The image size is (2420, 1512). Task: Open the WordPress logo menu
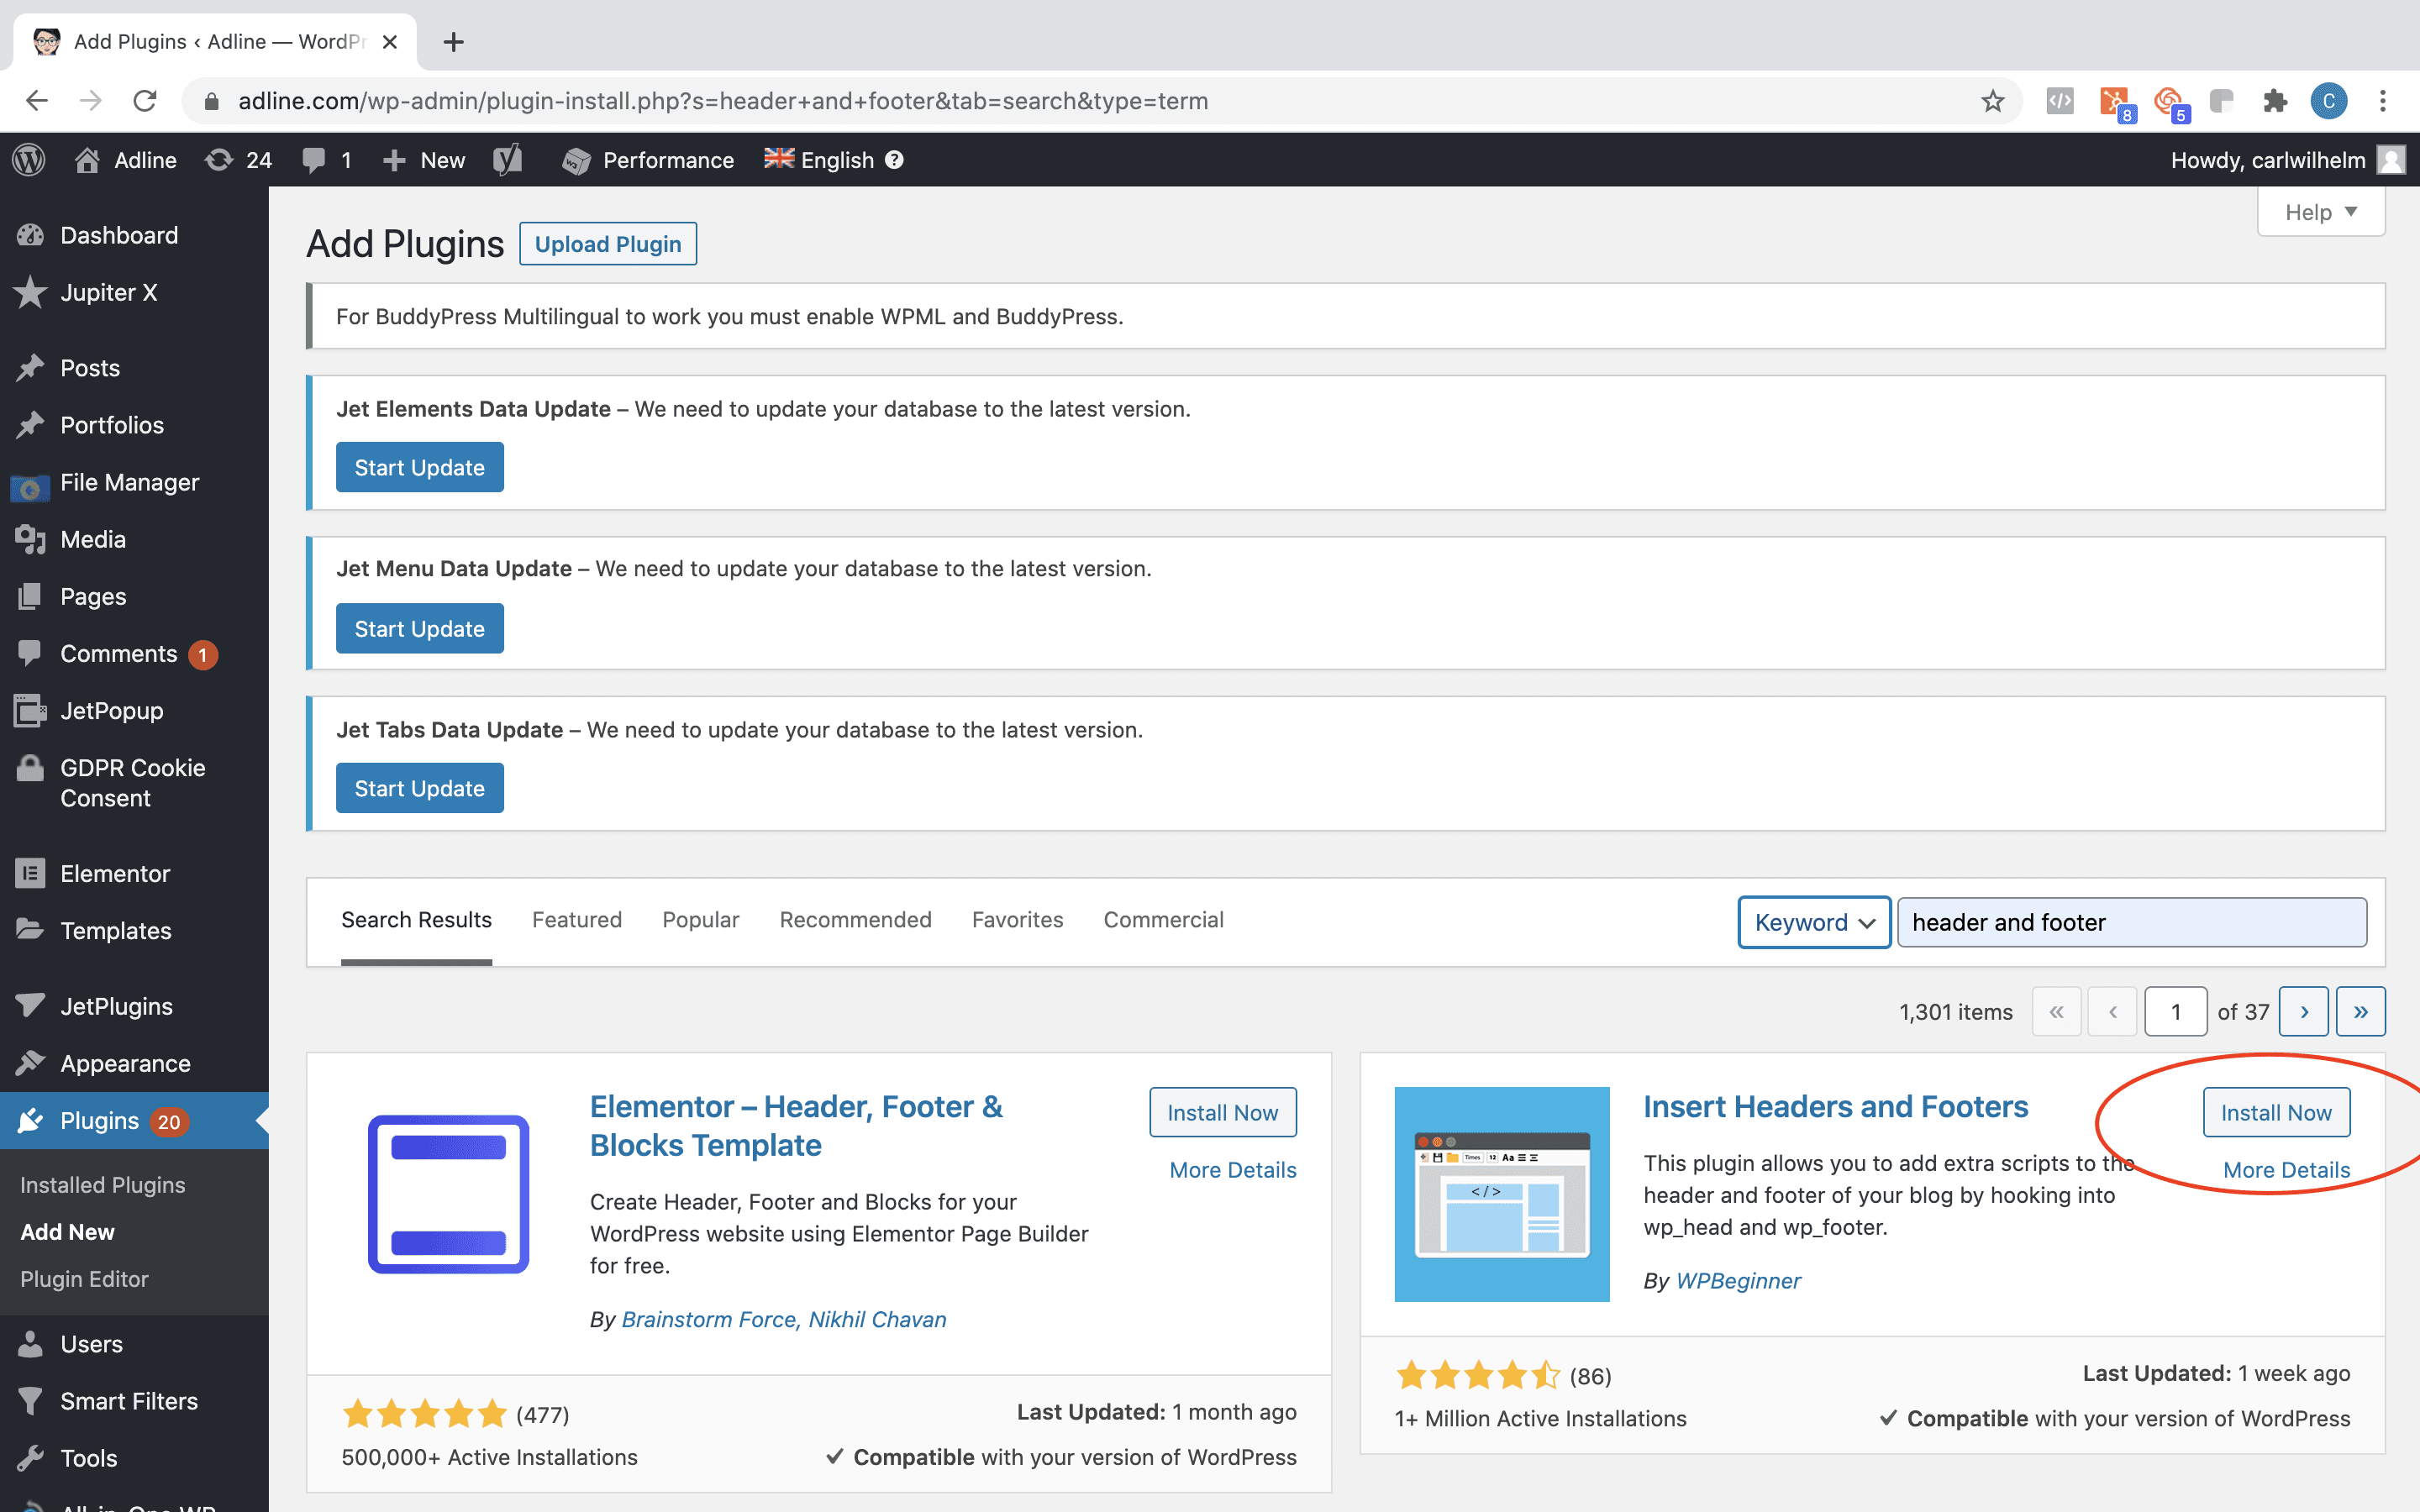pos(29,160)
